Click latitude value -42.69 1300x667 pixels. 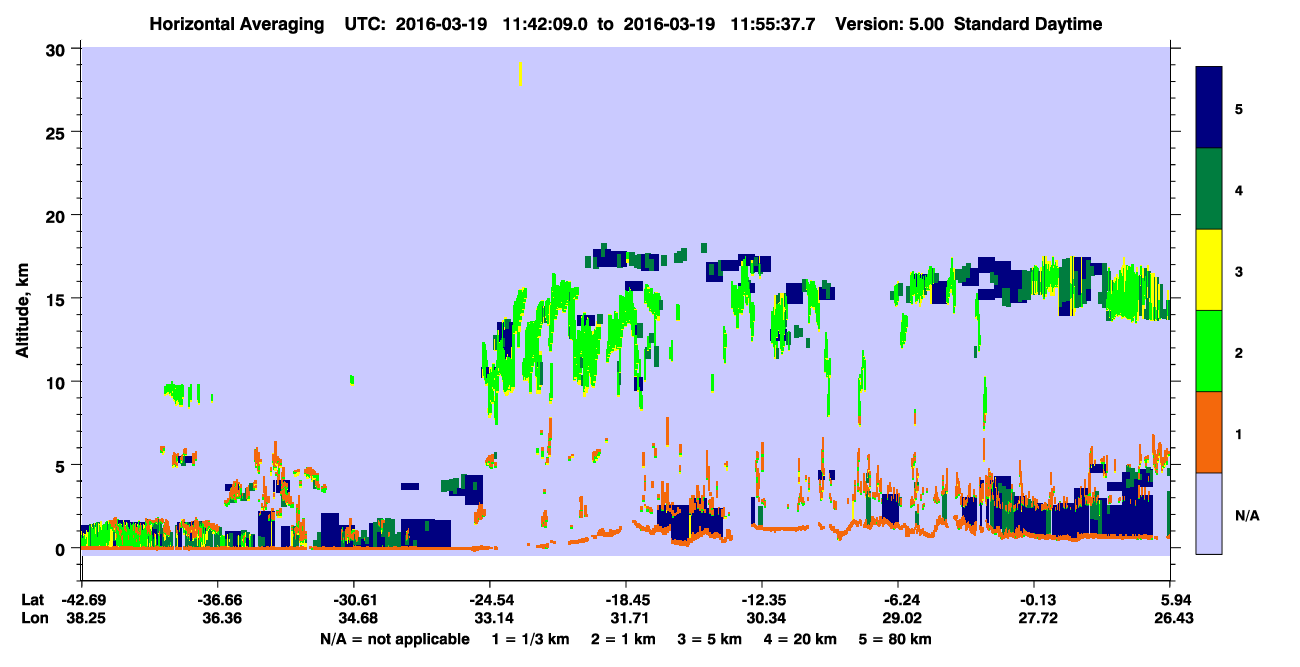82,600
